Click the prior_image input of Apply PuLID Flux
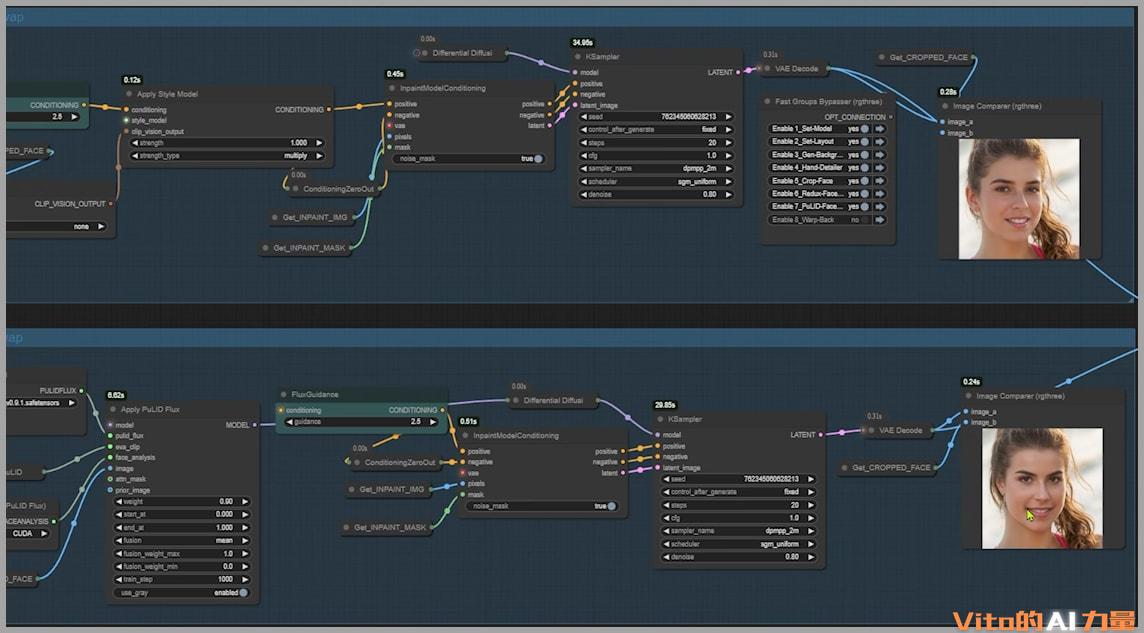 (x=110, y=491)
